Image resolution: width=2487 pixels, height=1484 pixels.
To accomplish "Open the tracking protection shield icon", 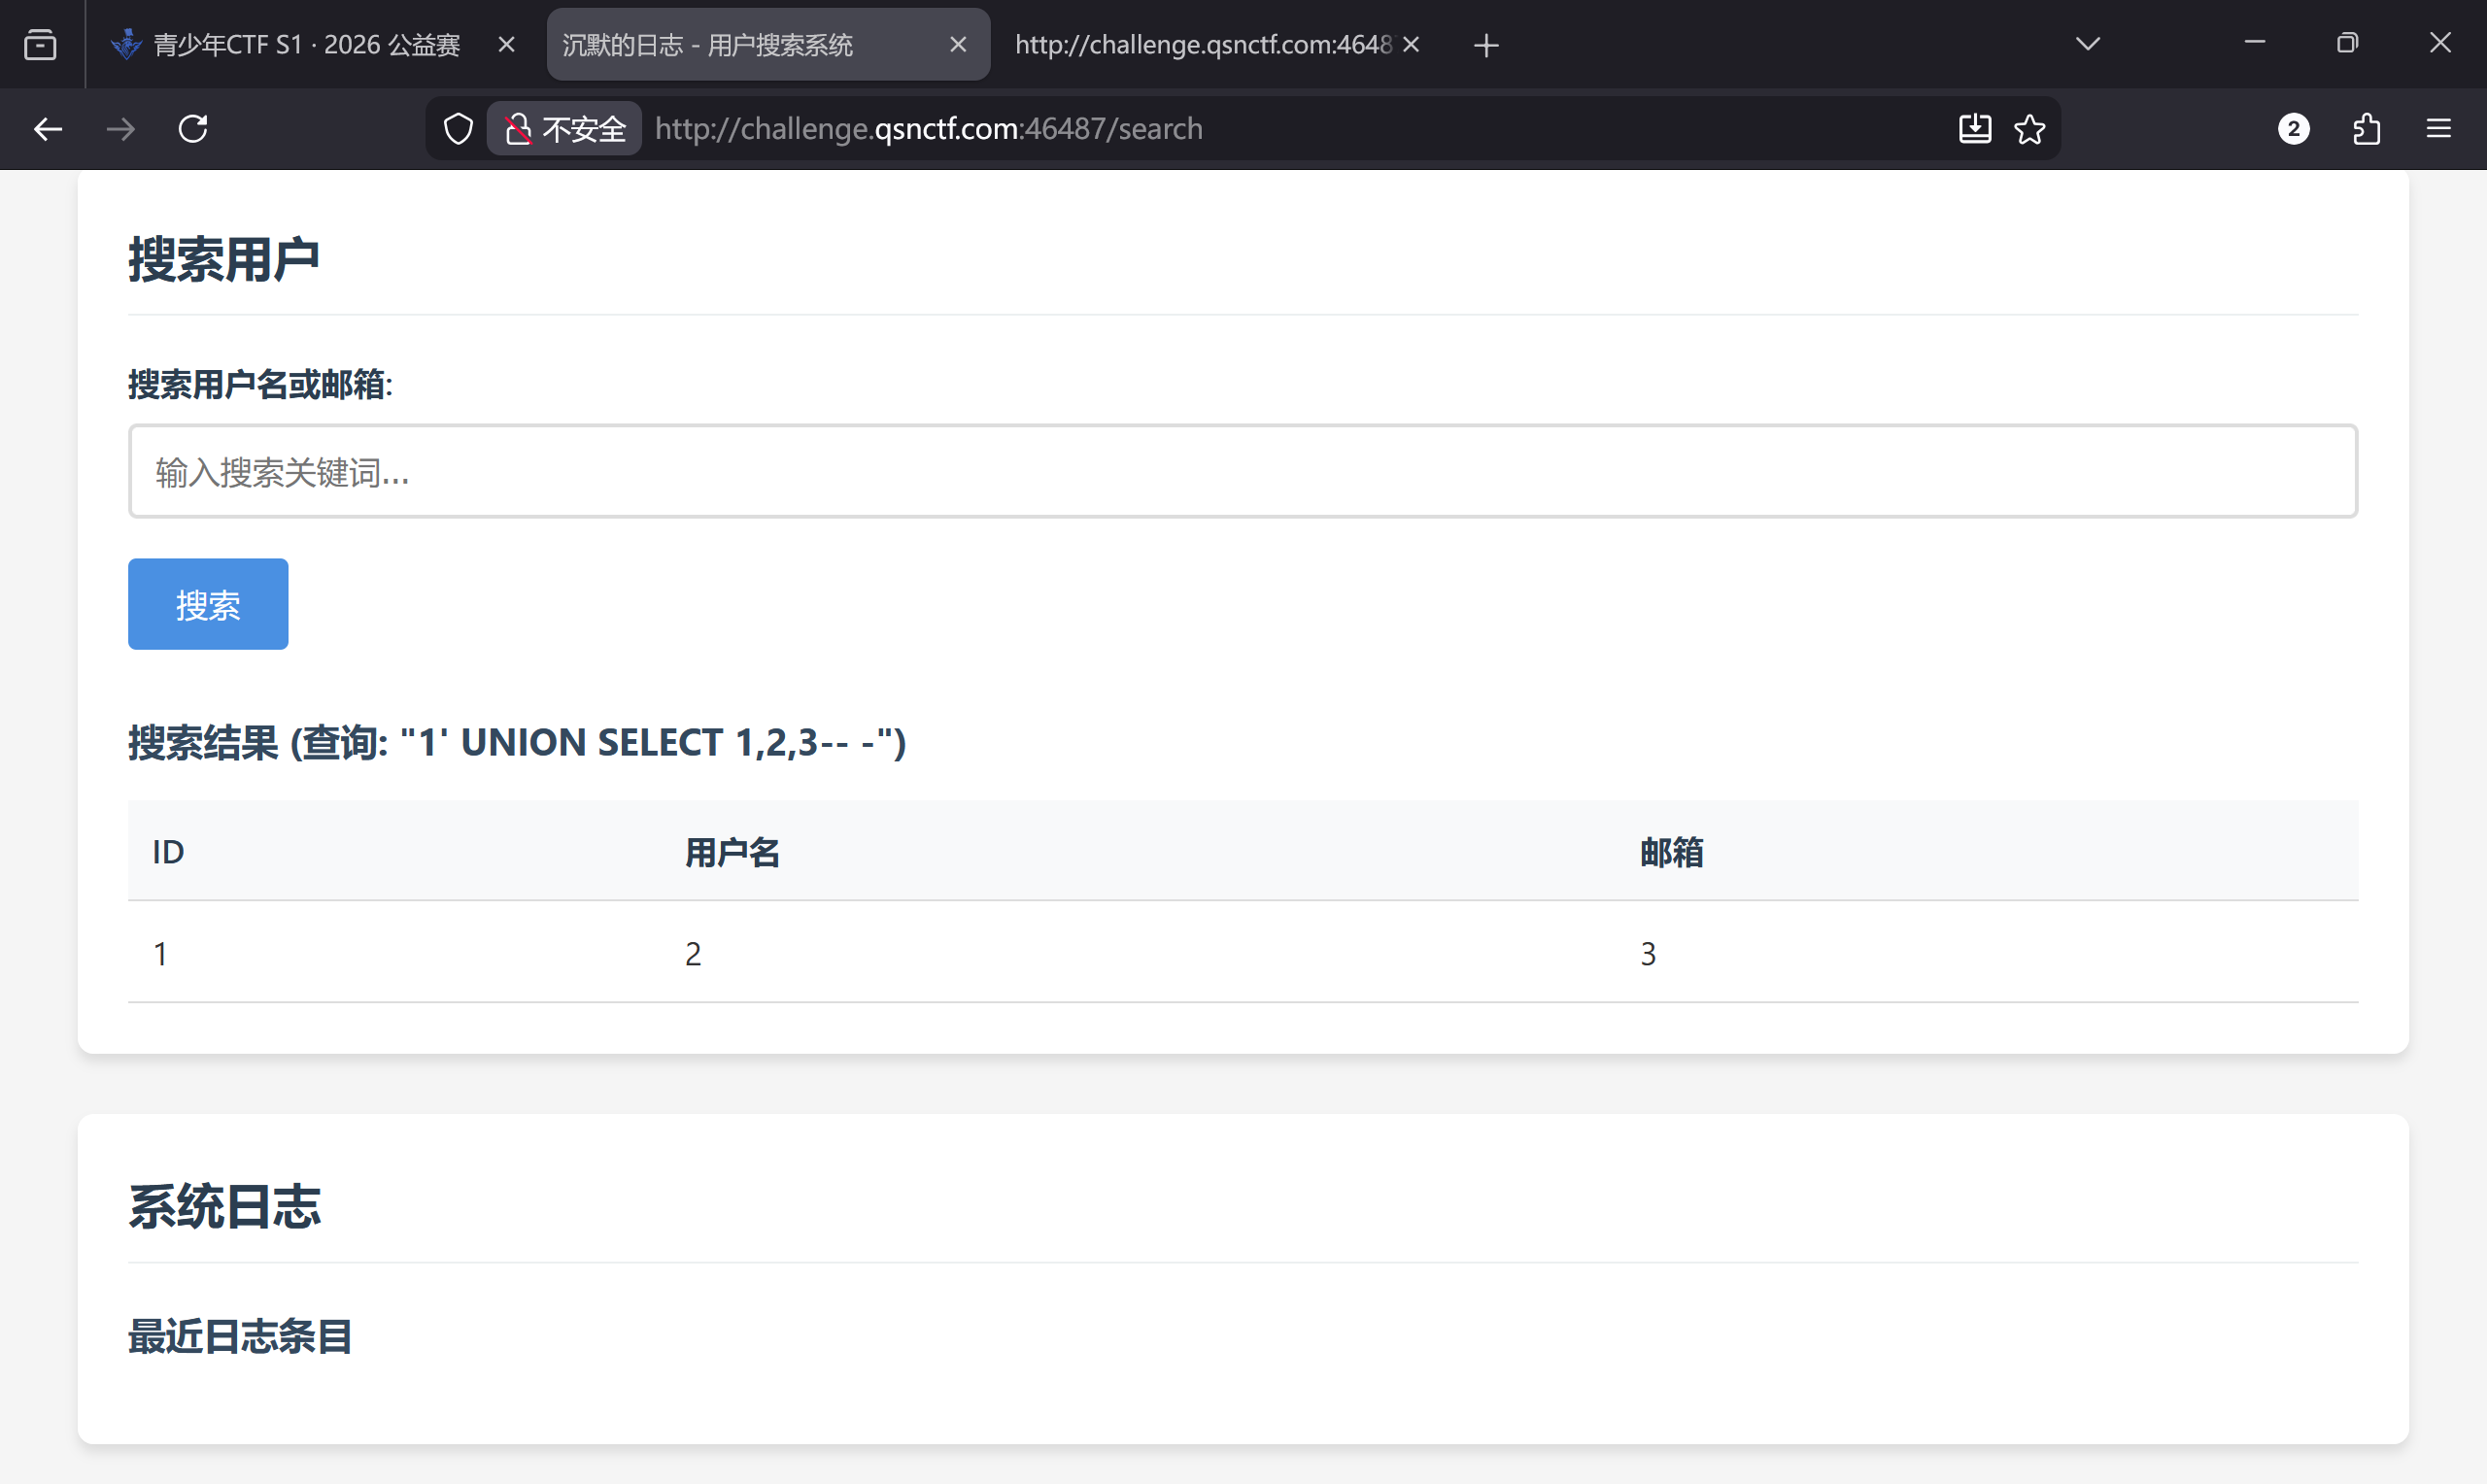I will point(458,129).
